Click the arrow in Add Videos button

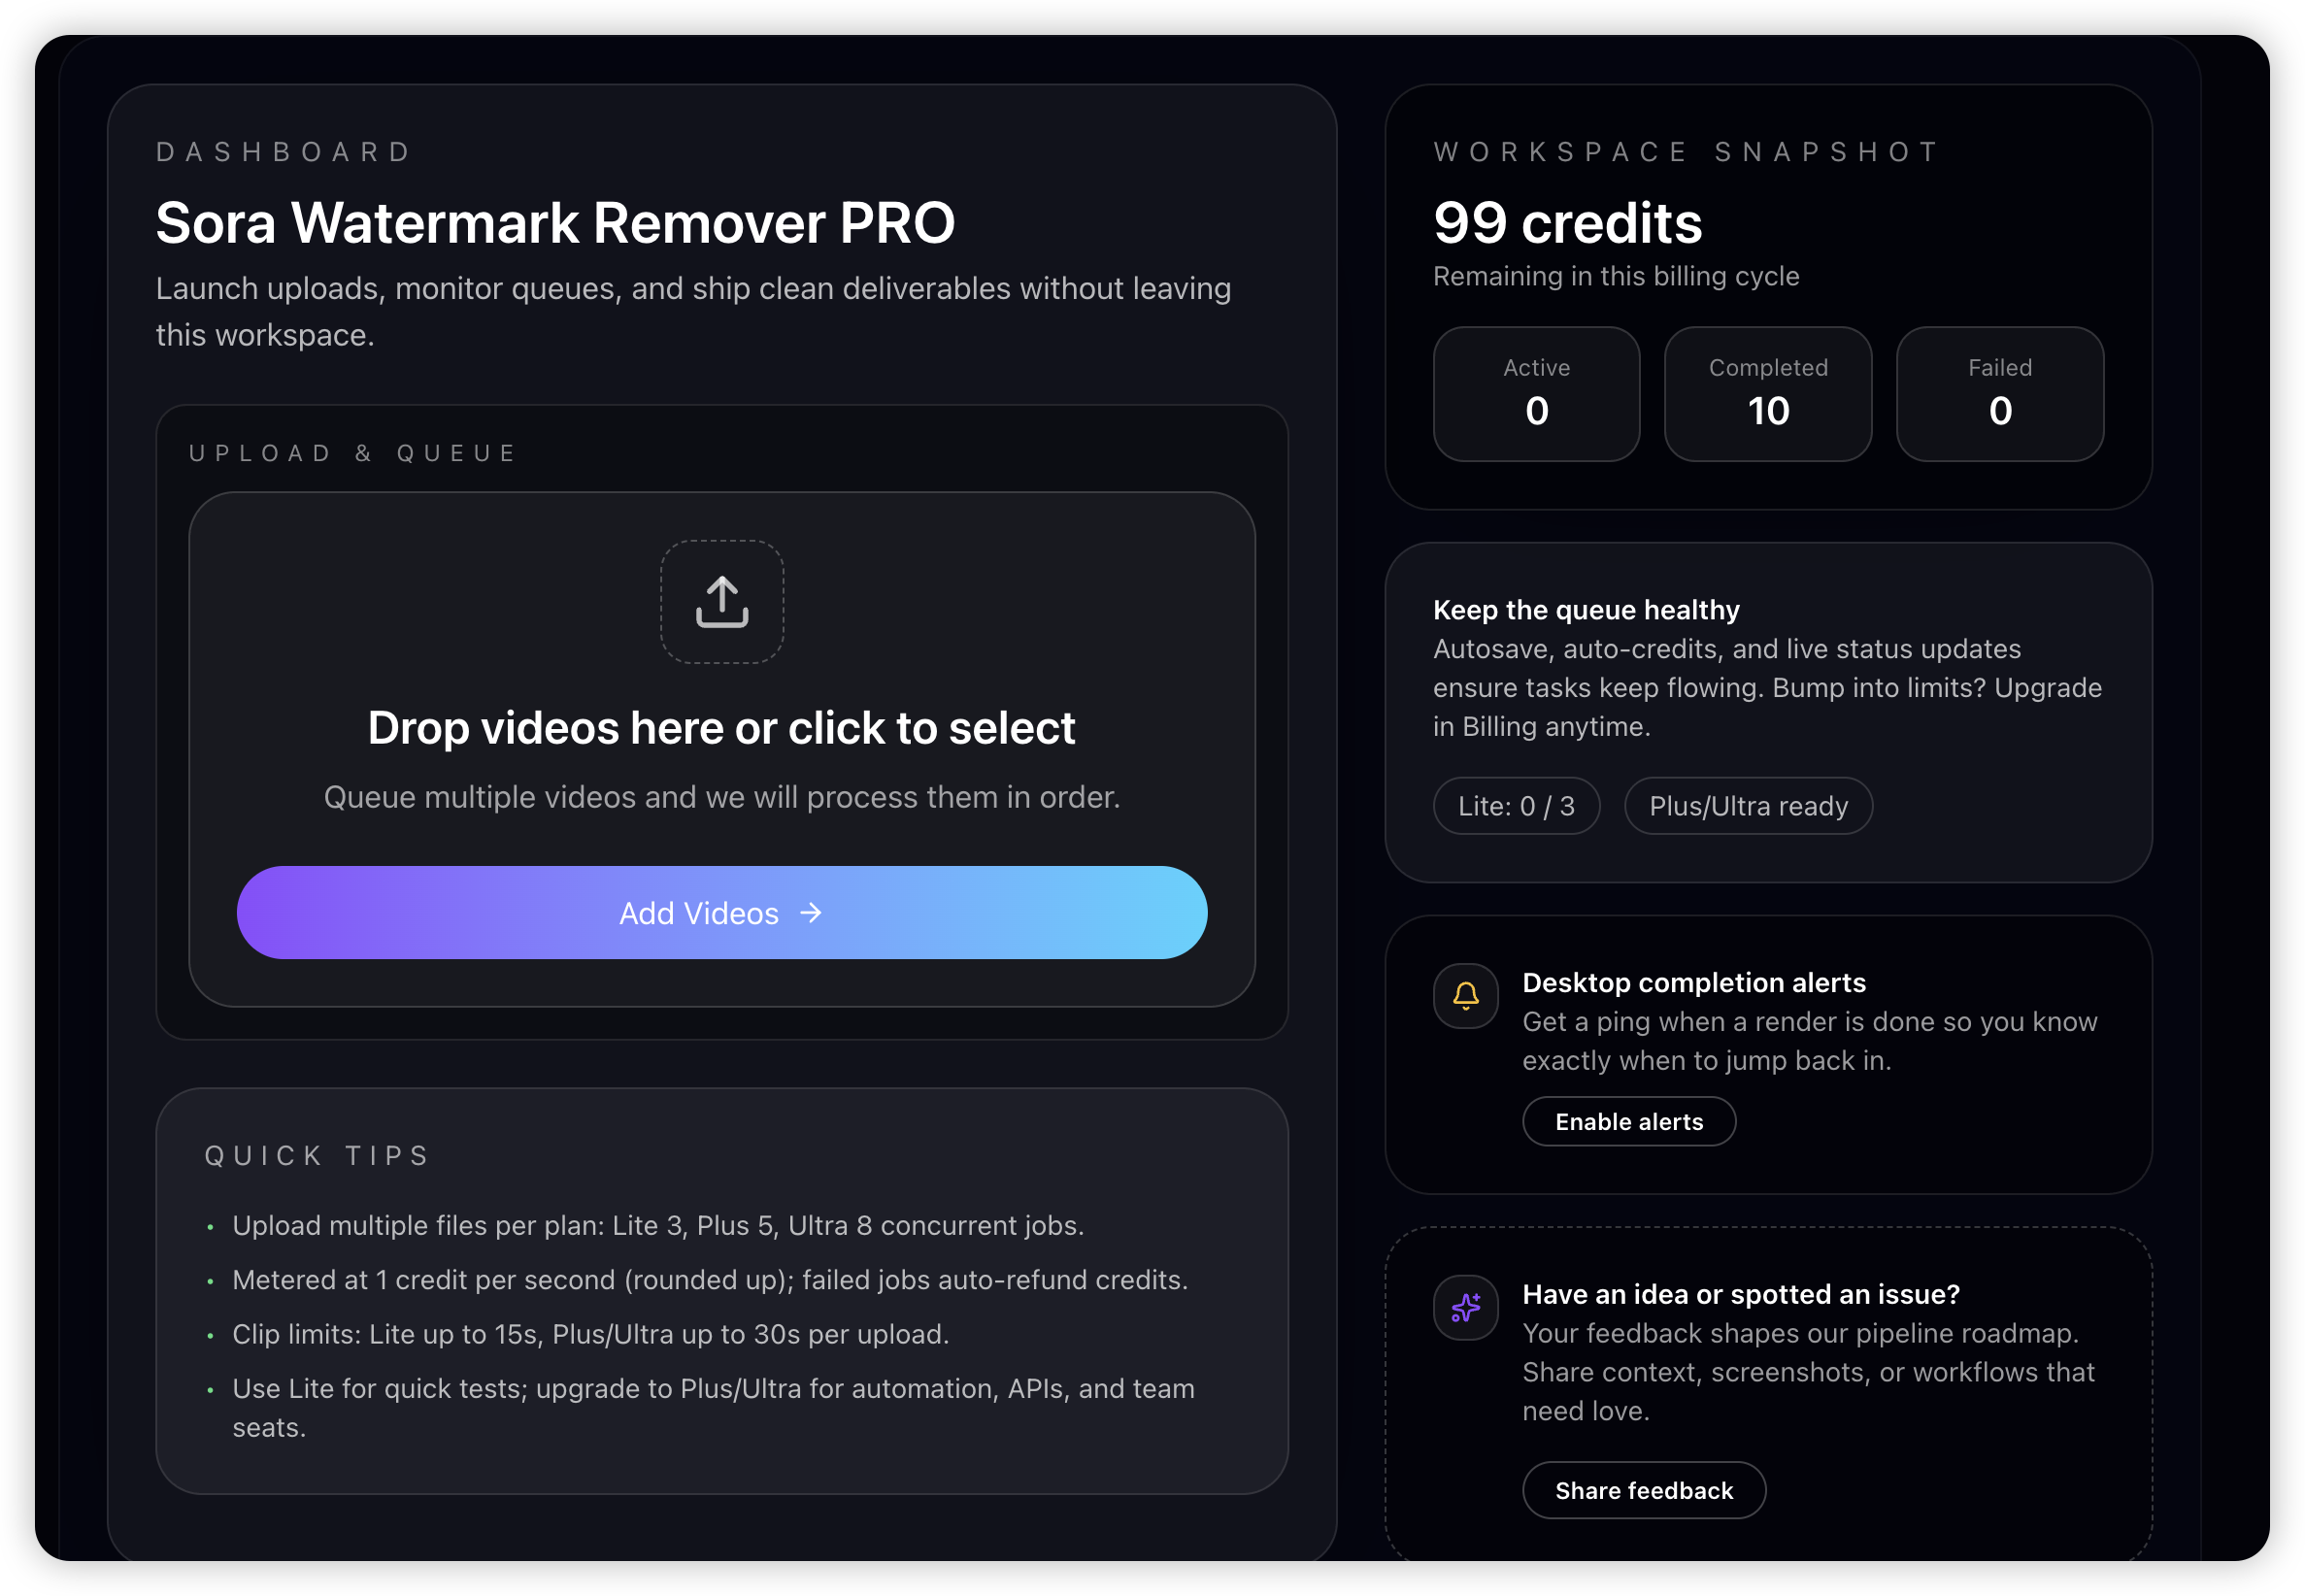click(x=811, y=913)
